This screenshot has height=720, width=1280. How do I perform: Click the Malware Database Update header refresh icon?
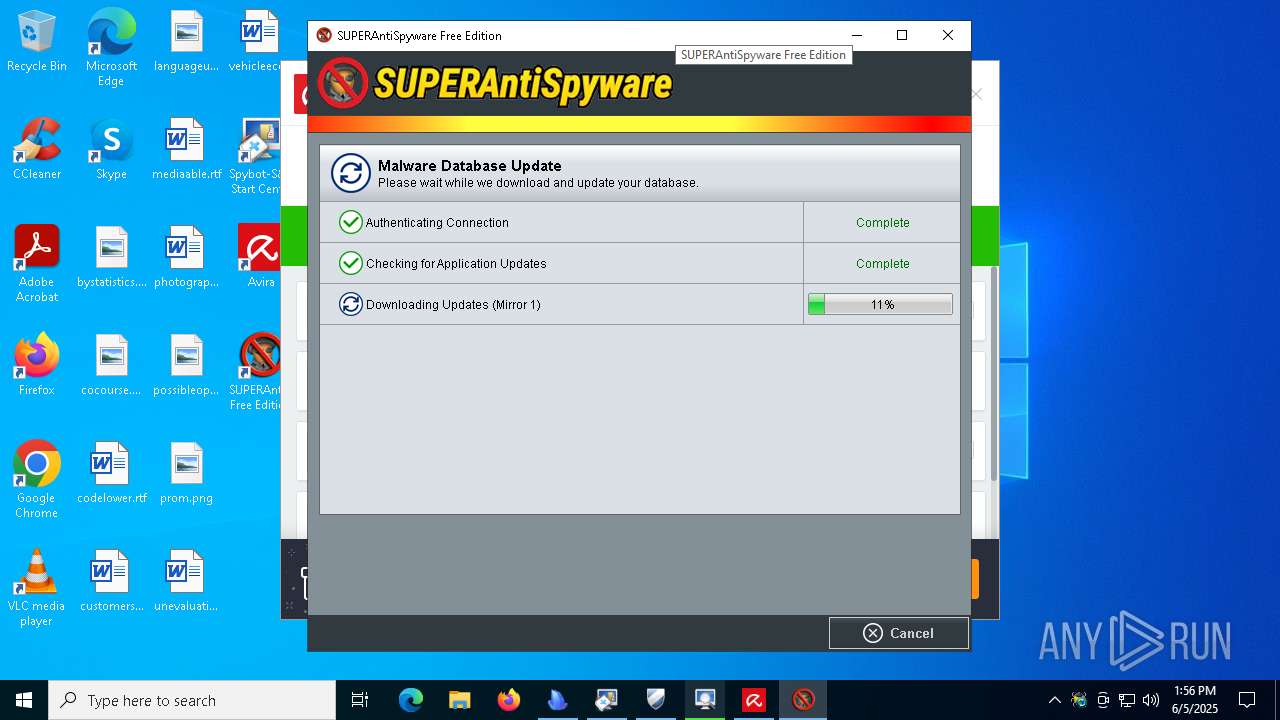(351, 173)
